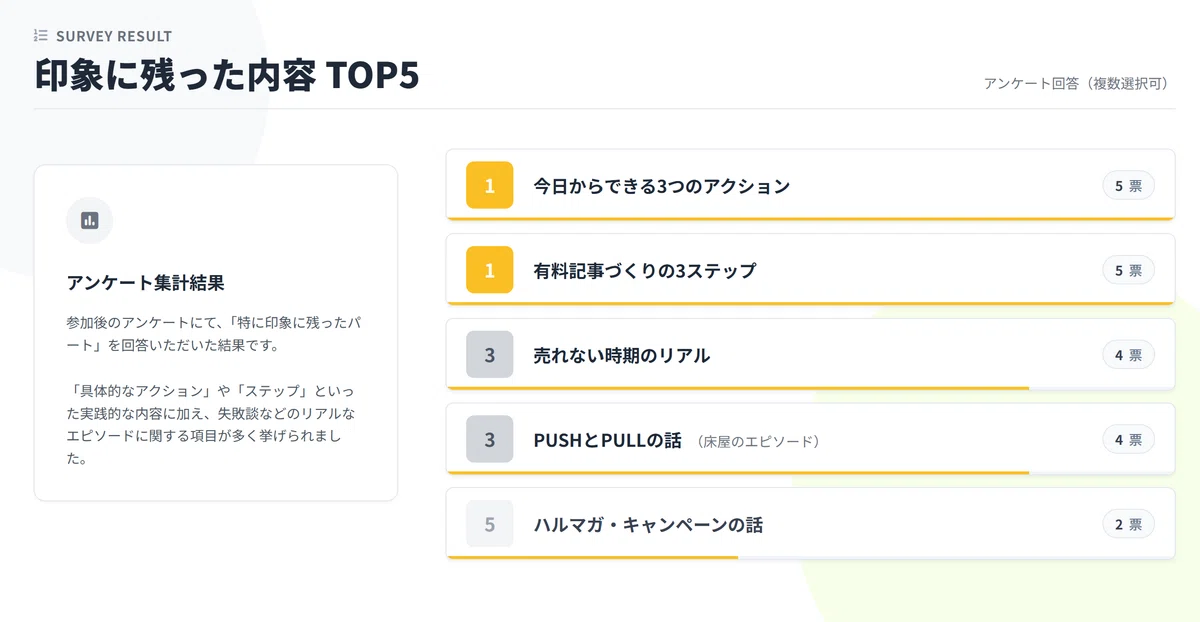Image resolution: width=1200 pixels, height=622 pixels.
Task: Click the 4票 pill on the PUSHとPULLの話 row
Action: 1129,439
